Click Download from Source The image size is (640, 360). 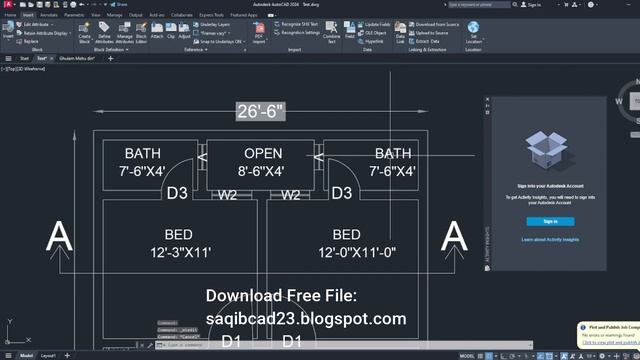click(434, 24)
